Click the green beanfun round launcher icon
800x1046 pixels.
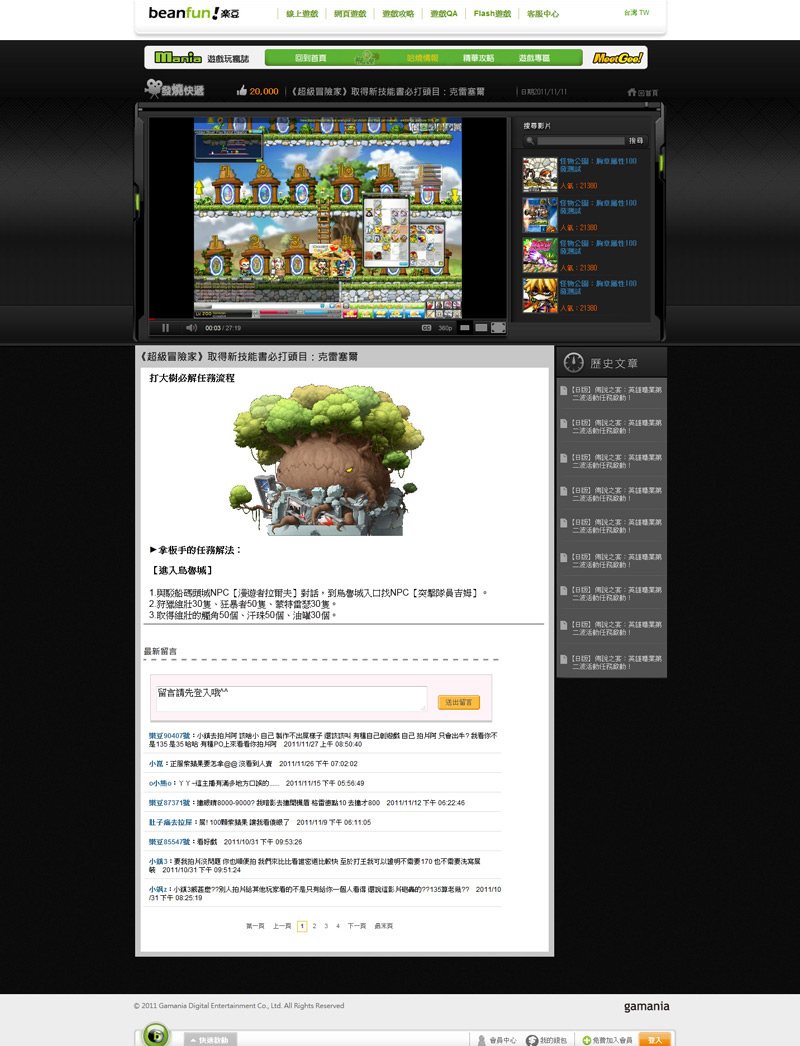[x=155, y=1035]
